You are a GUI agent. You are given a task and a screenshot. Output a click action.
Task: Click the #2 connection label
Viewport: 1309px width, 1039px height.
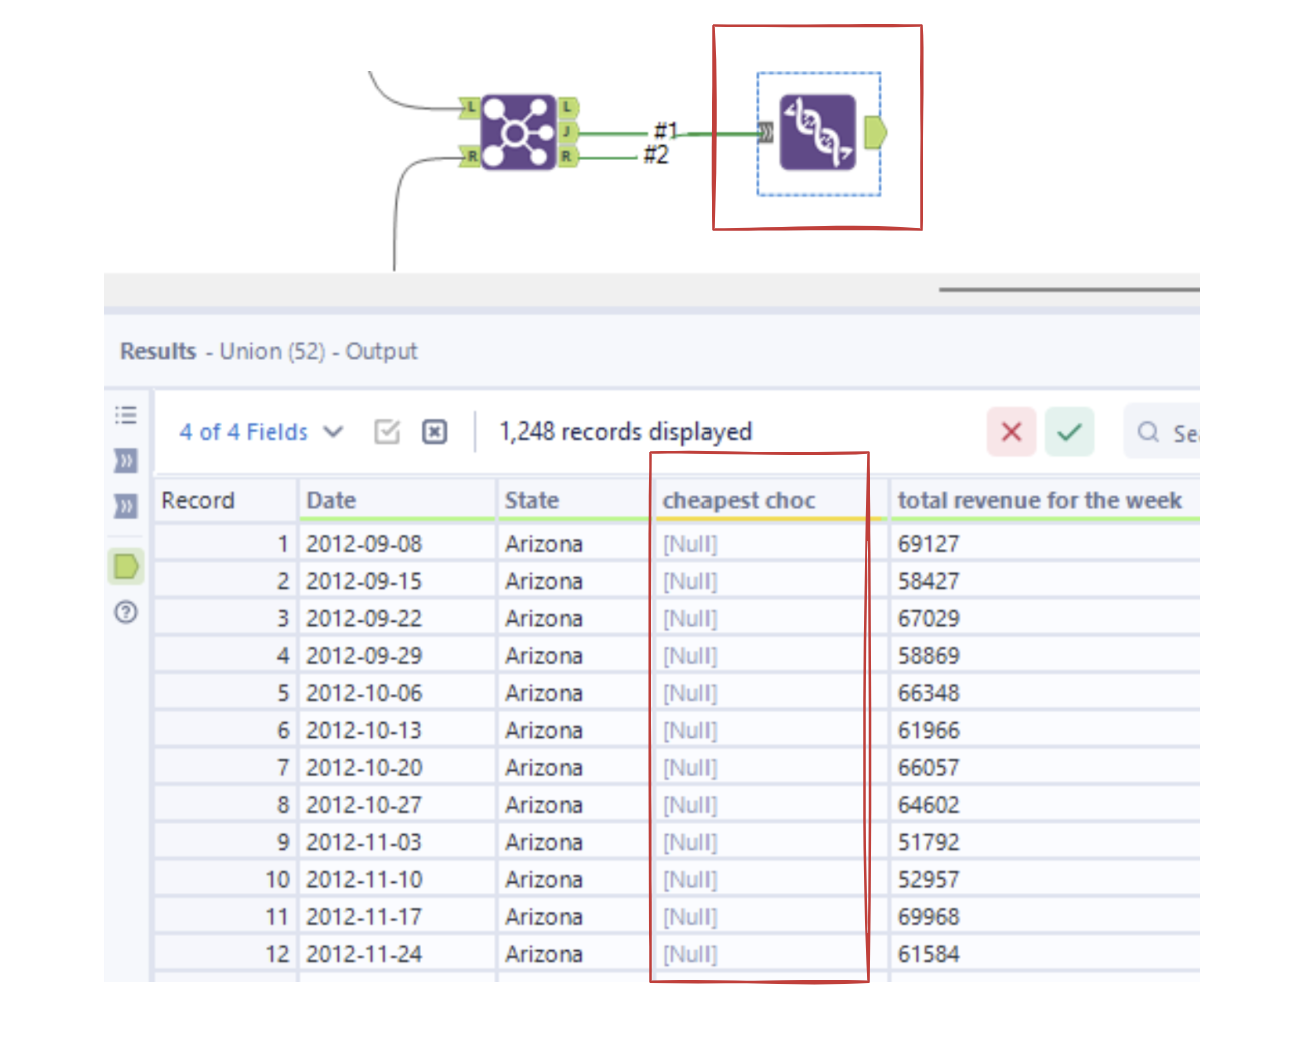[x=656, y=155]
